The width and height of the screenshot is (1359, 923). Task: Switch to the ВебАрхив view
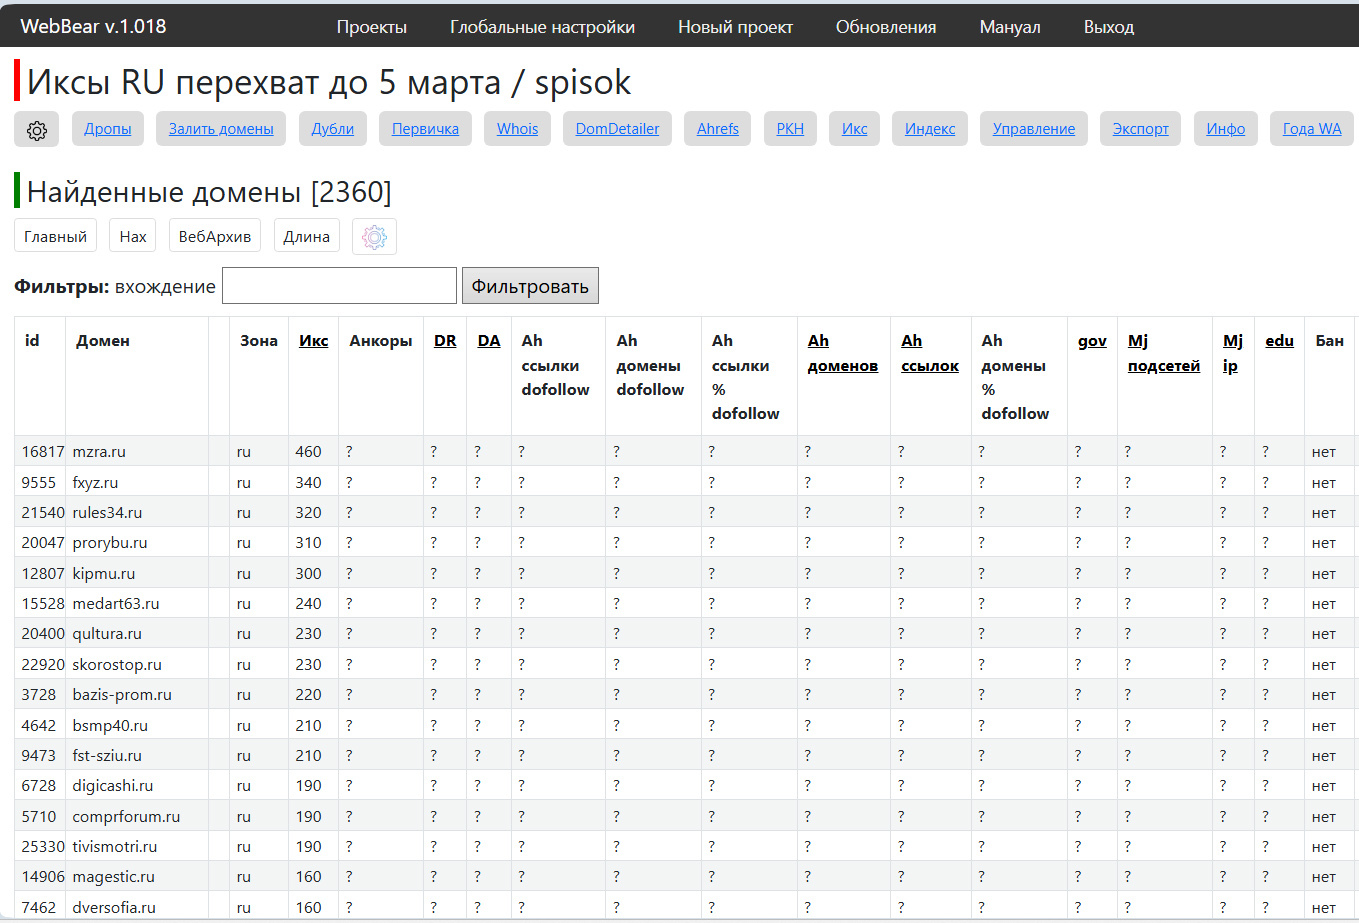click(x=214, y=237)
